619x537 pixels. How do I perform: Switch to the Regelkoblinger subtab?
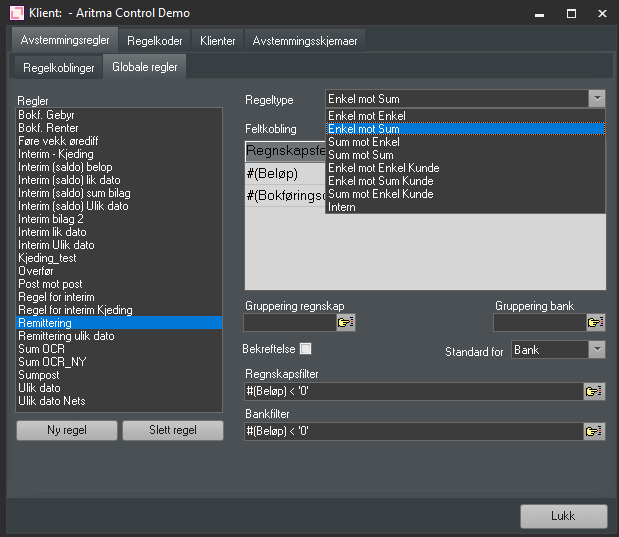pyautogui.click(x=59, y=68)
